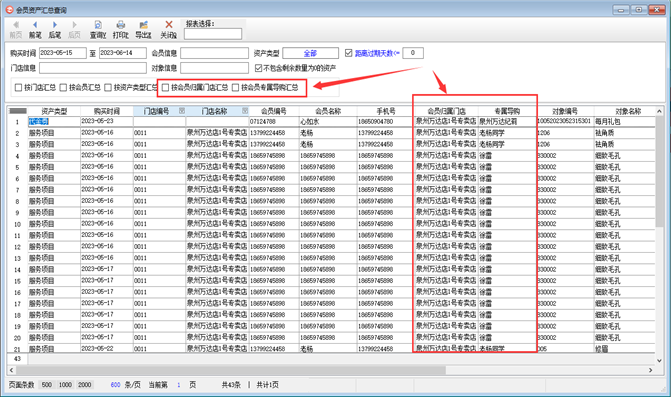This screenshot has width=671, height=397.
Task: Click 对象编号 column header
Action: click(x=565, y=111)
